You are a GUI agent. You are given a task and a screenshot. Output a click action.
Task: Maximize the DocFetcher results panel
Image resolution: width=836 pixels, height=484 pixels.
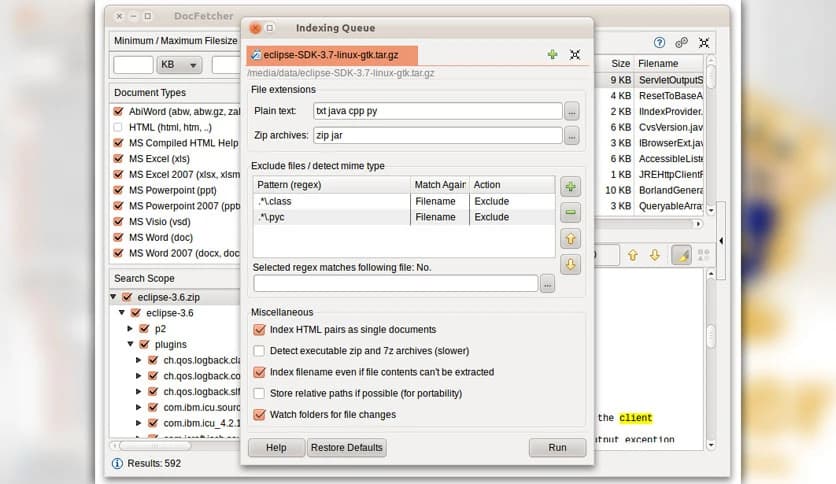[704, 43]
